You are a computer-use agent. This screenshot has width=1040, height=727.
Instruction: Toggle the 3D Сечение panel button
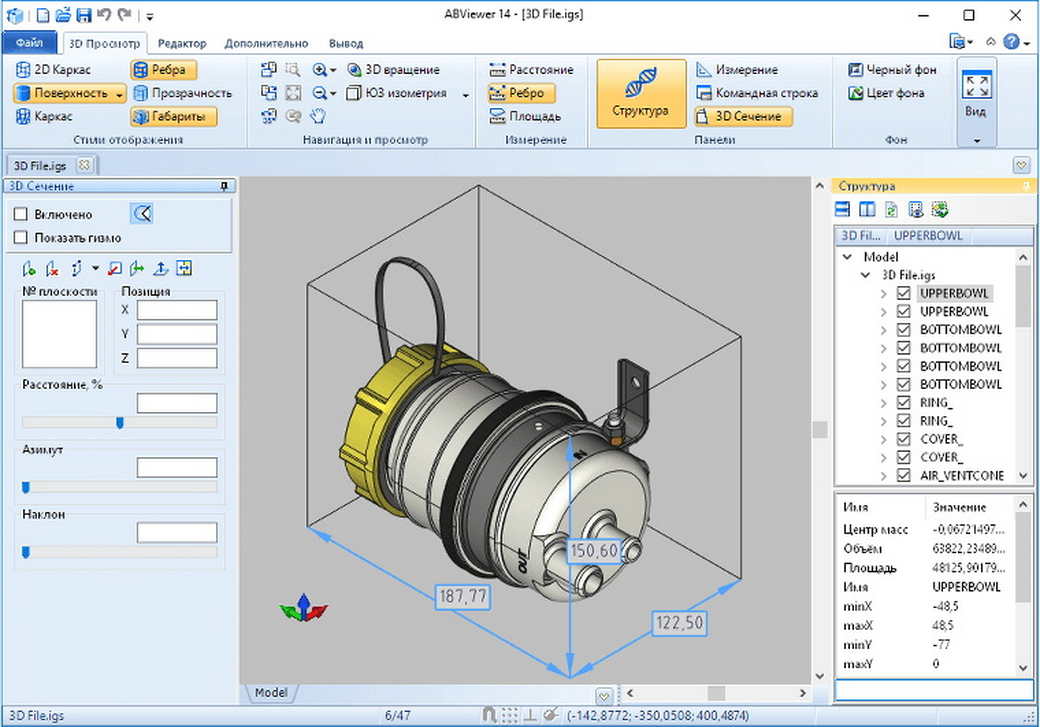[x=744, y=117]
